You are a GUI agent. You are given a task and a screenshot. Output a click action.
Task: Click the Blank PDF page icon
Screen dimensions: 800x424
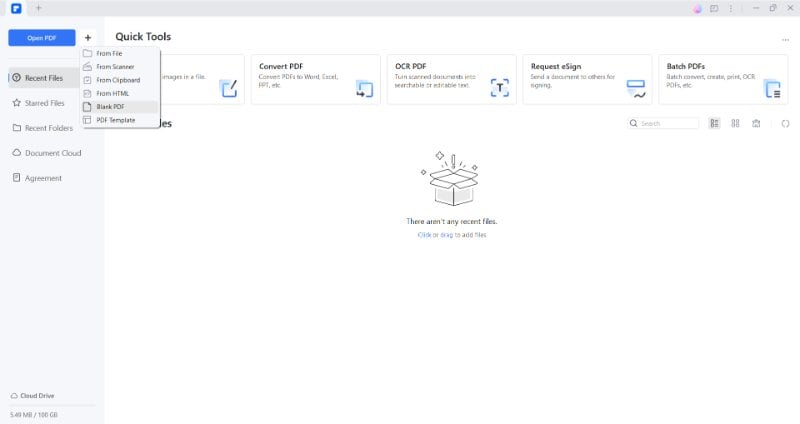87,107
